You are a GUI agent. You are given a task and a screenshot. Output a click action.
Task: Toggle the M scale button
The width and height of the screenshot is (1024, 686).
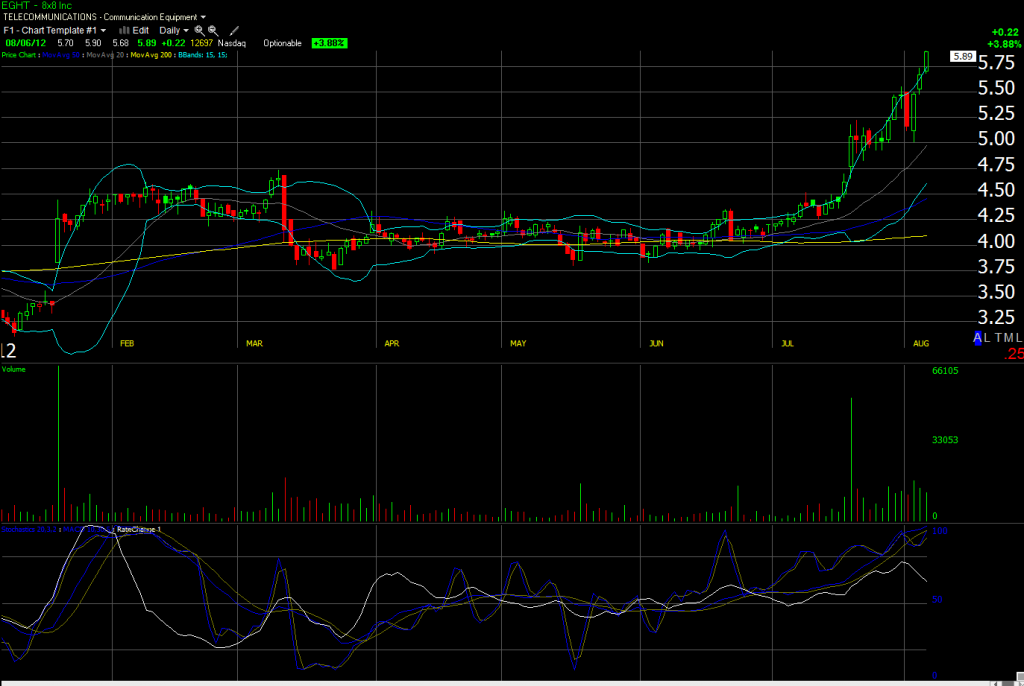tap(1008, 338)
